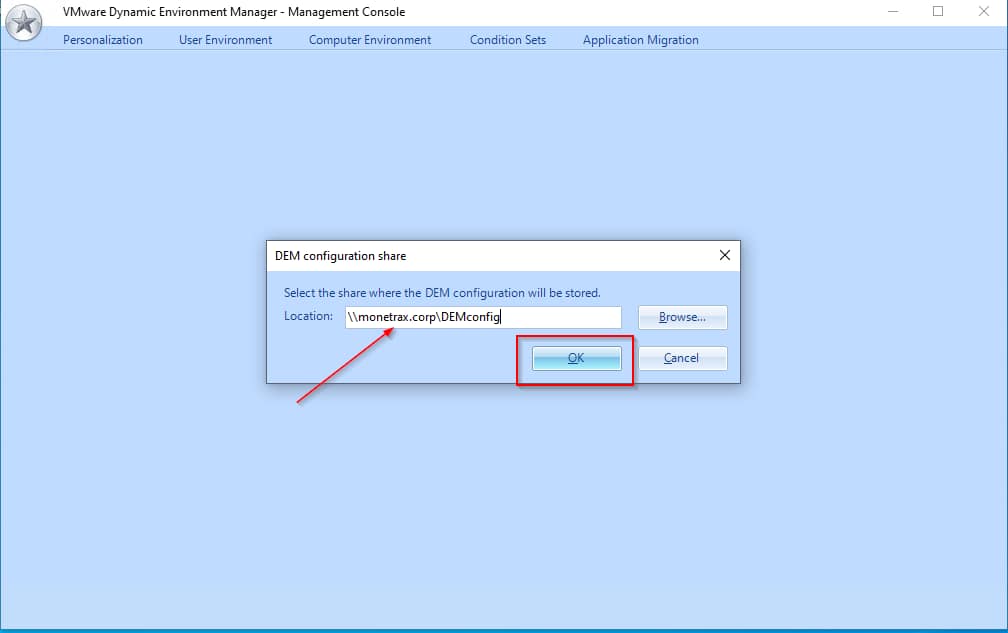Go to the Condition Sets tab
This screenshot has height=633, width=1008.
(508, 40)
